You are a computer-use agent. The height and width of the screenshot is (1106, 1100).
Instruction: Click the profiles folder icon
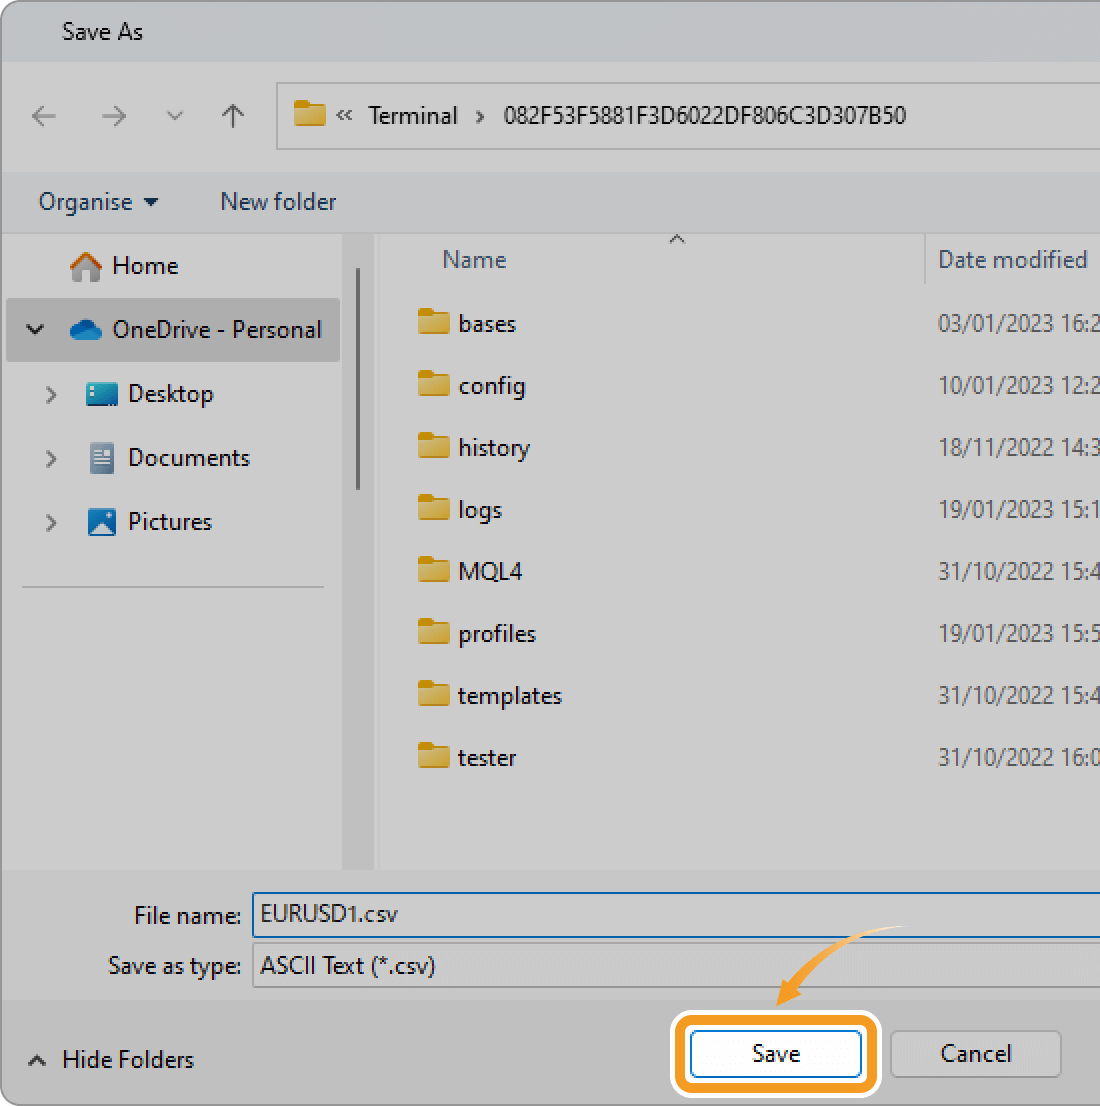(x=433, y=632)
